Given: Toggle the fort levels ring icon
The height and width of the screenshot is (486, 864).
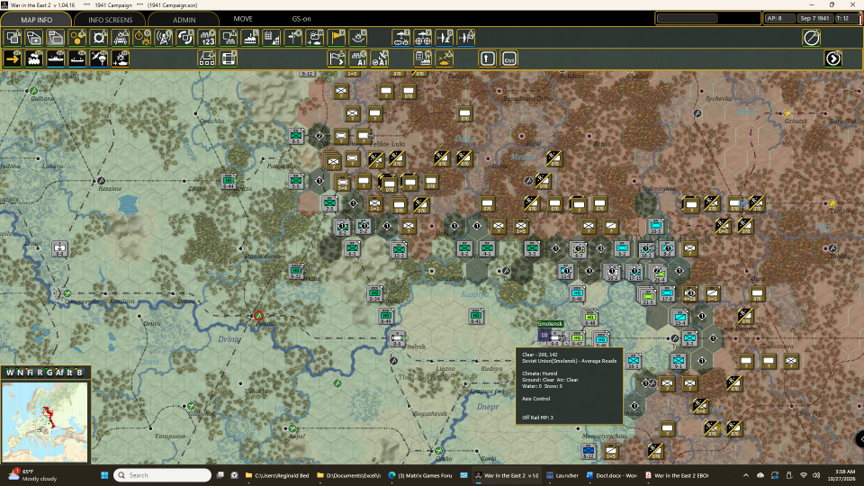Looking at the screenshot, I should click(x=99, y=38).
